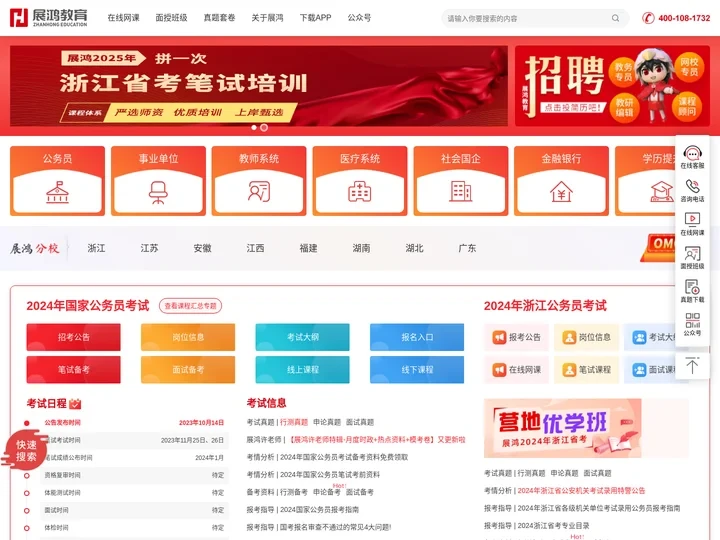Viewport: 720px width, 540px height.
Task: Click the 快速搜索 floating badge
Action: pos(25,450)
